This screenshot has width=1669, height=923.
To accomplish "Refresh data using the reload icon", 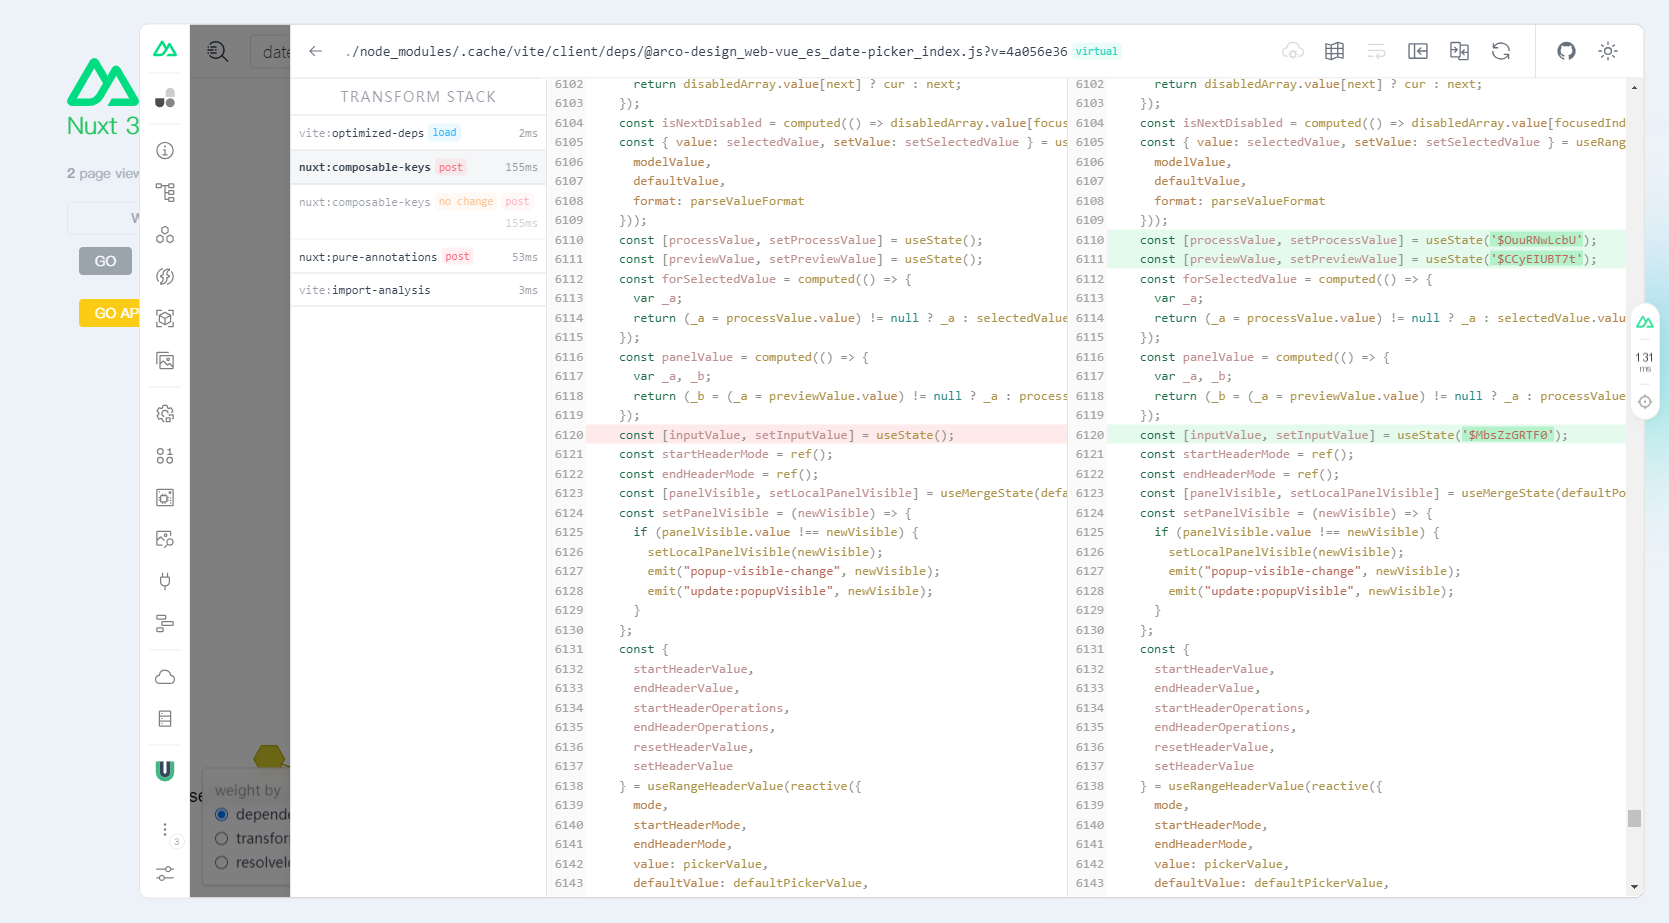I will pyautogui.click(x=1501, y=51).
